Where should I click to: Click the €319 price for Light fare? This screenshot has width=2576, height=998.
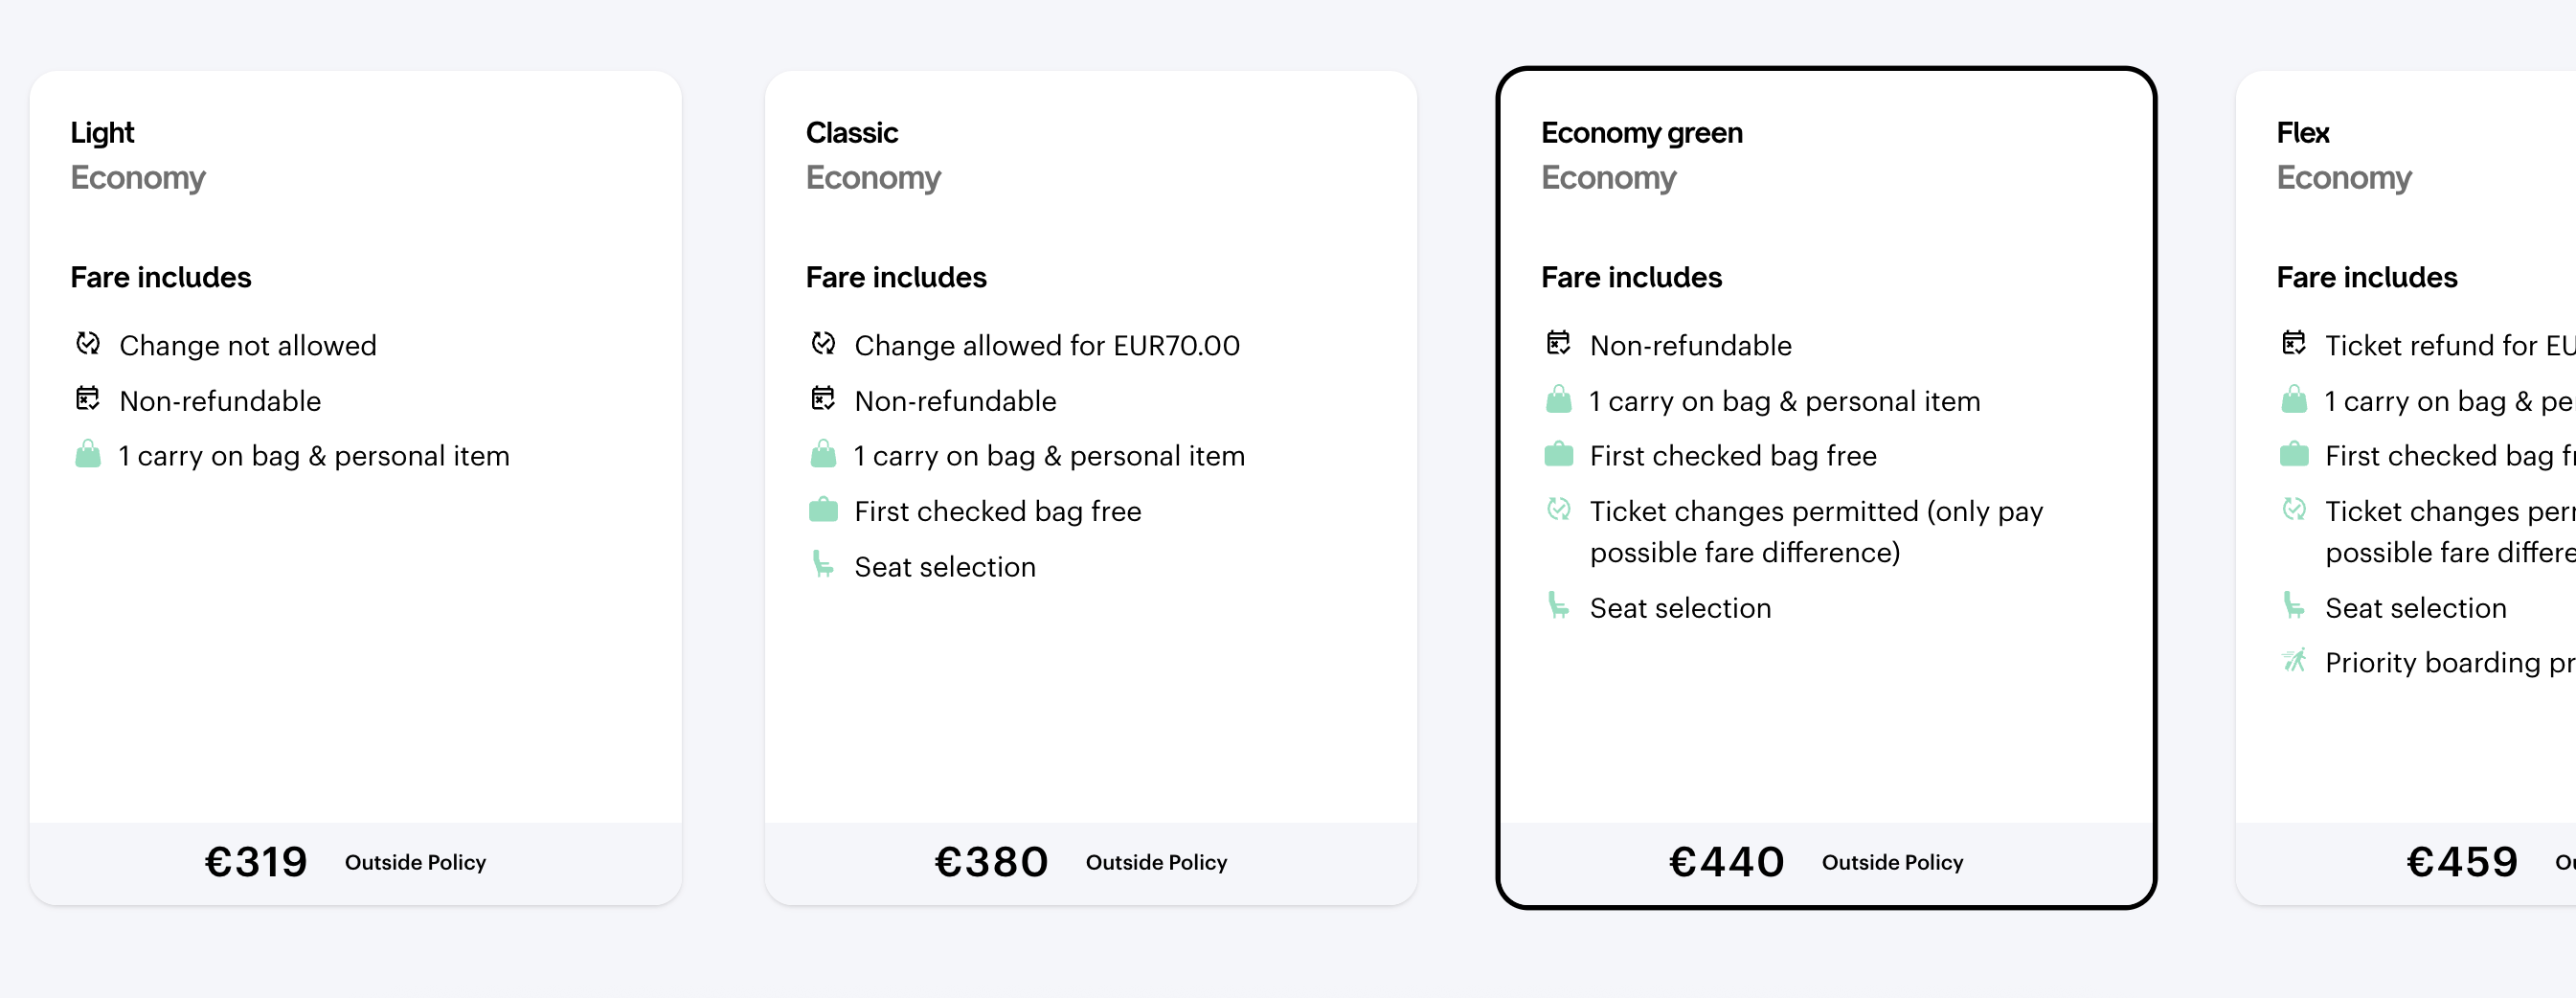point(256,862)
